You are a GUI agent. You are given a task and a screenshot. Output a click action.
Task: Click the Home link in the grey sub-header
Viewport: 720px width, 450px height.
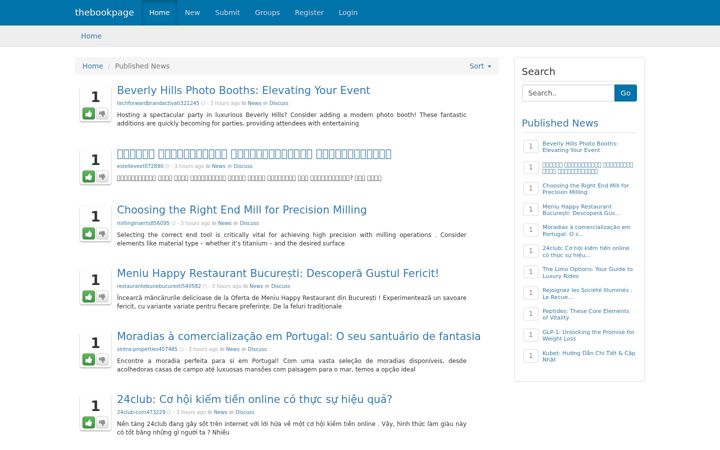pyautogui.click(x=91, y=36)
